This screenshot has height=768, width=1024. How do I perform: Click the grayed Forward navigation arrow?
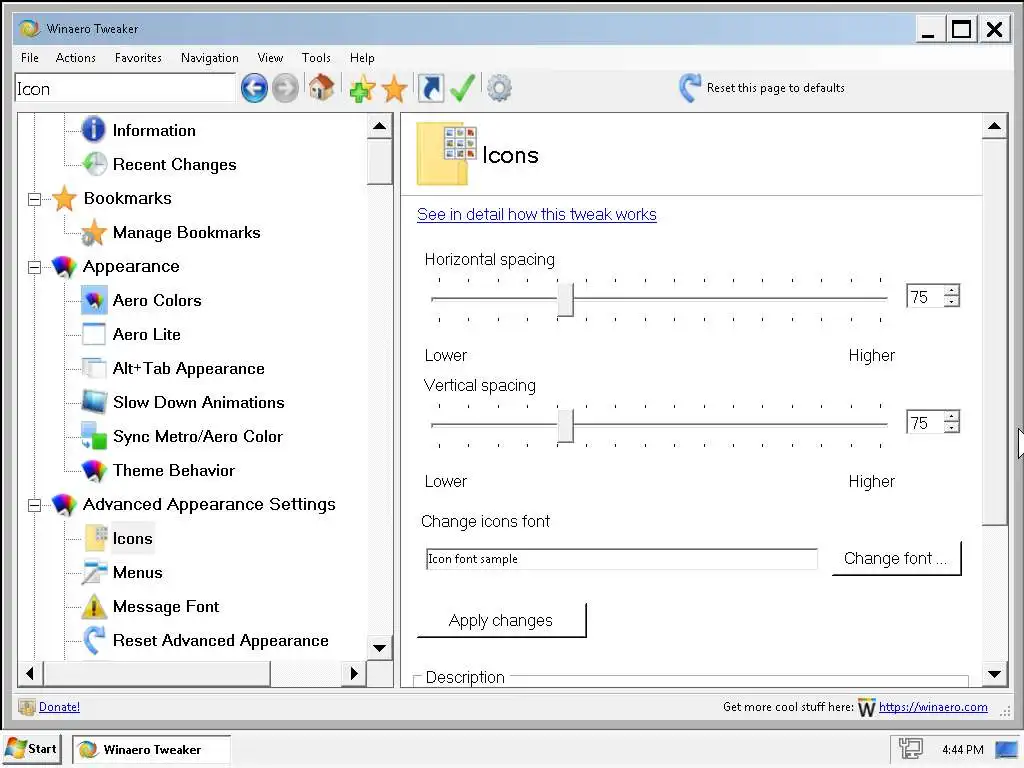tap(285, 88)
